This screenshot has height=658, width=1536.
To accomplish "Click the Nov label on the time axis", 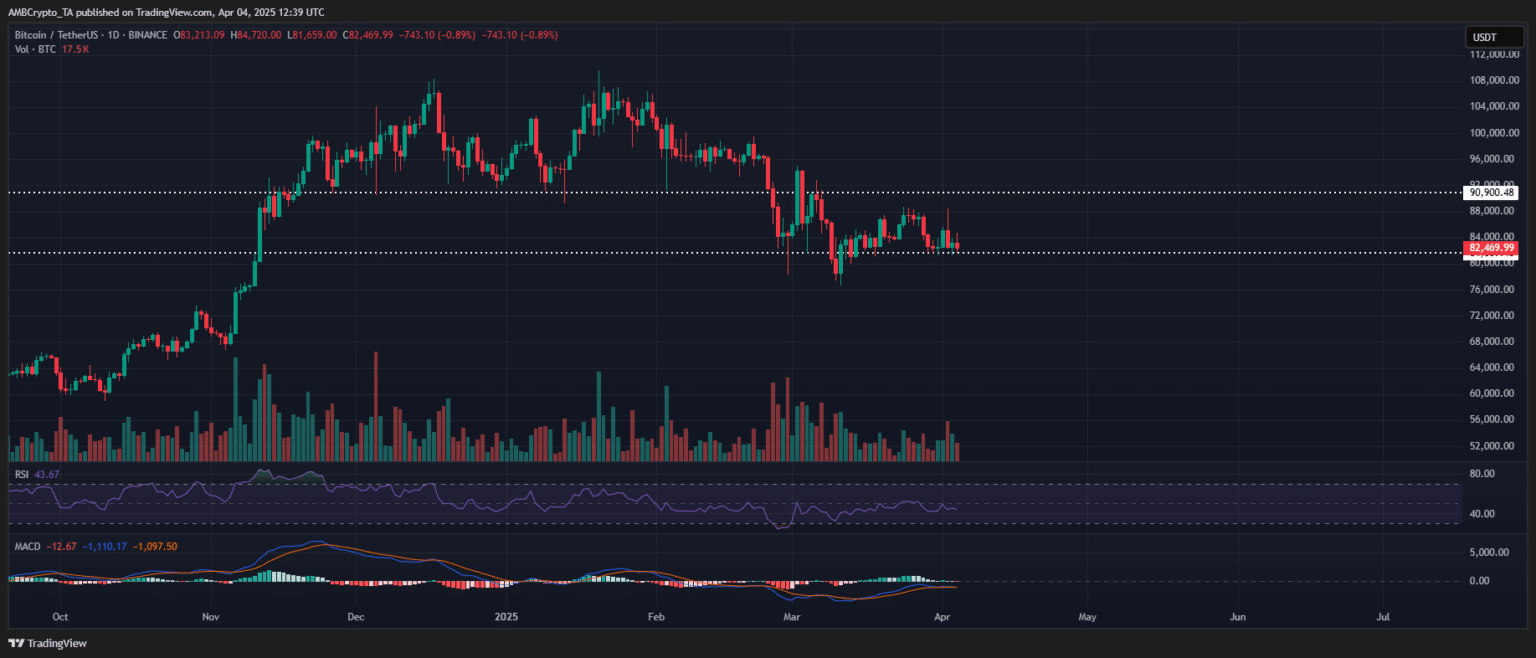I will (x=212, y=618).
